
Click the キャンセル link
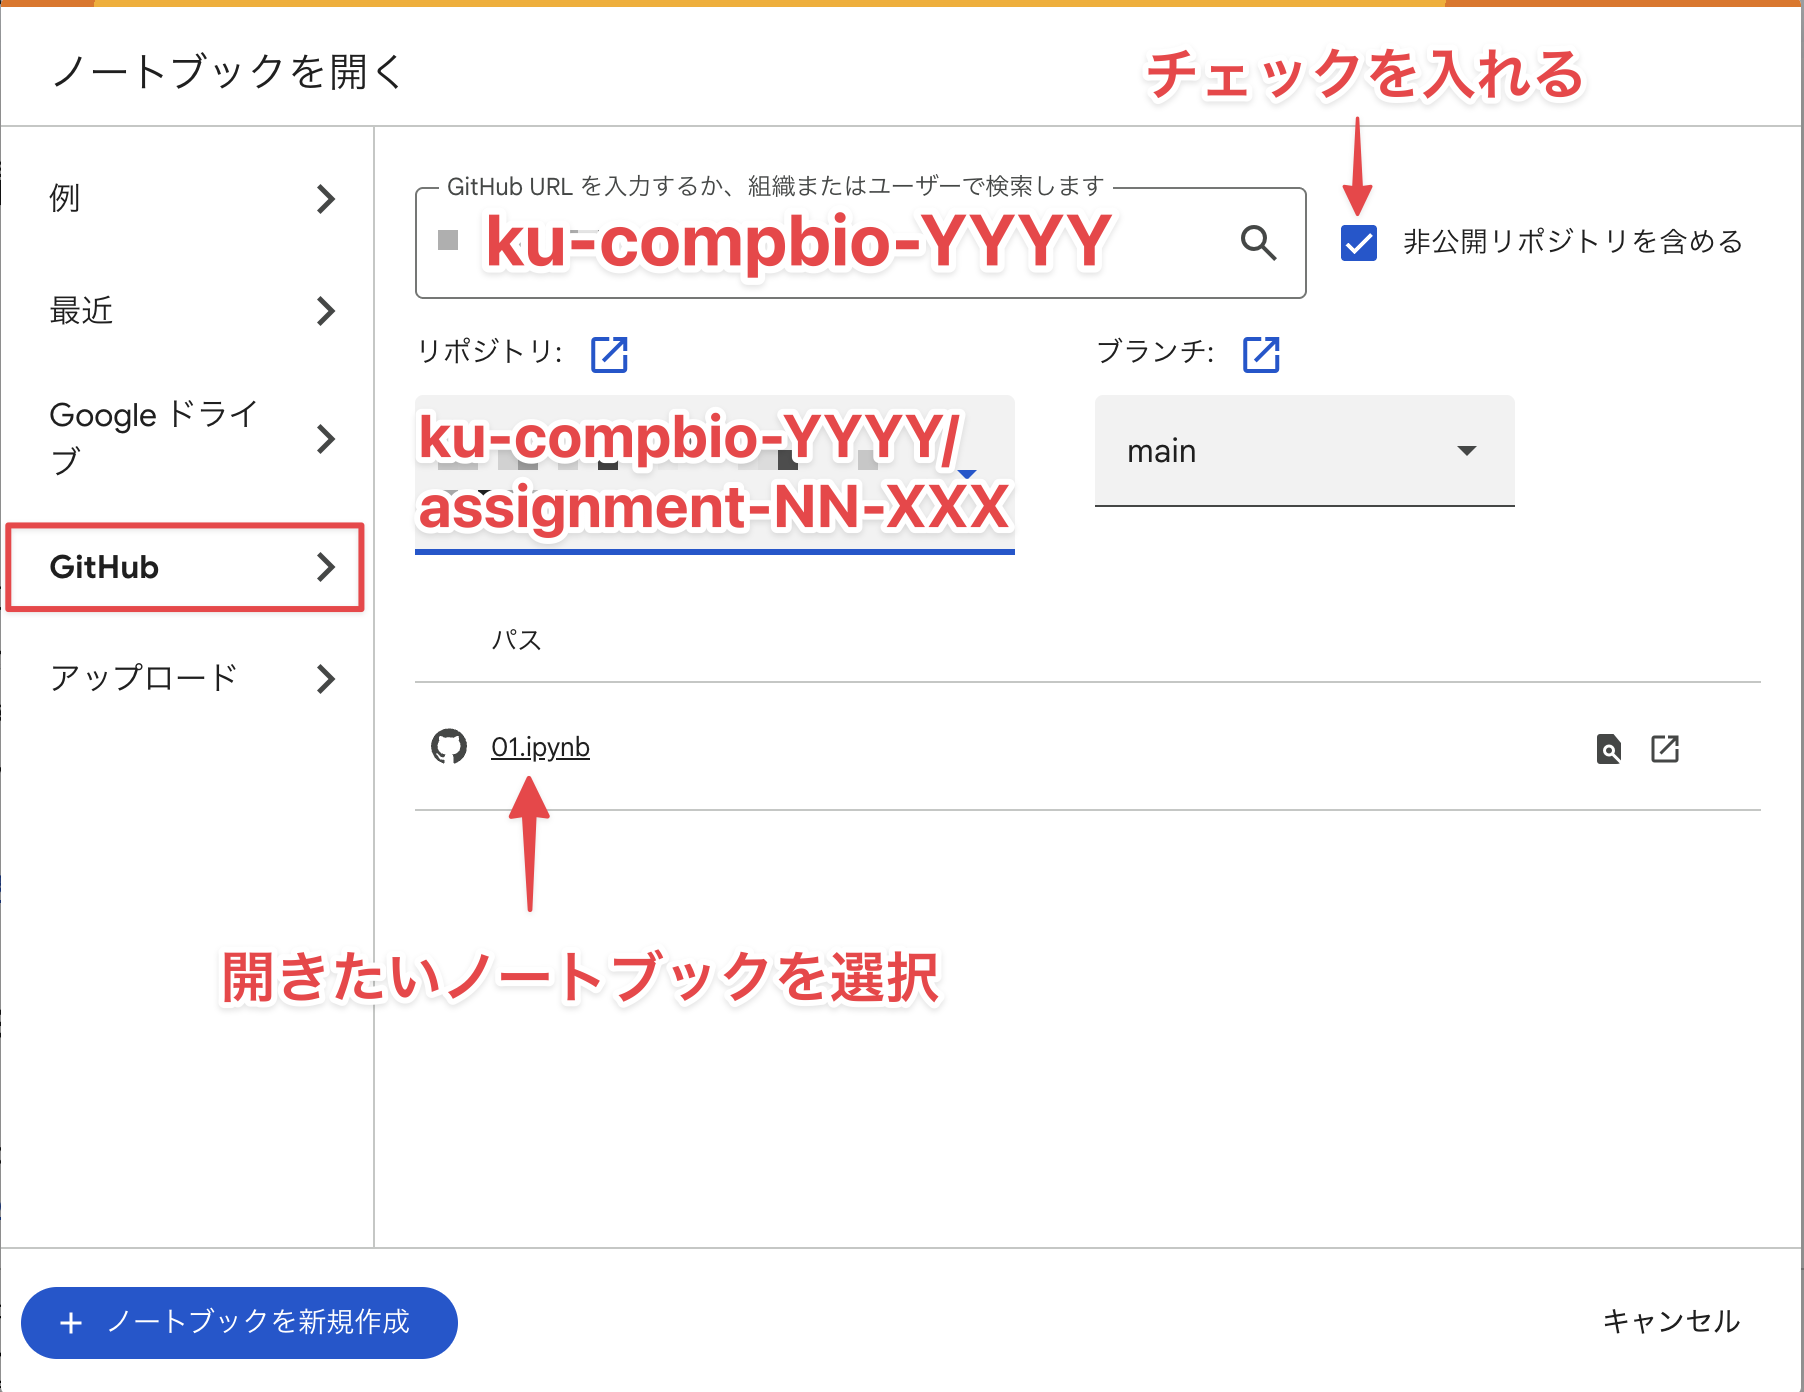coord(1671,1321)
